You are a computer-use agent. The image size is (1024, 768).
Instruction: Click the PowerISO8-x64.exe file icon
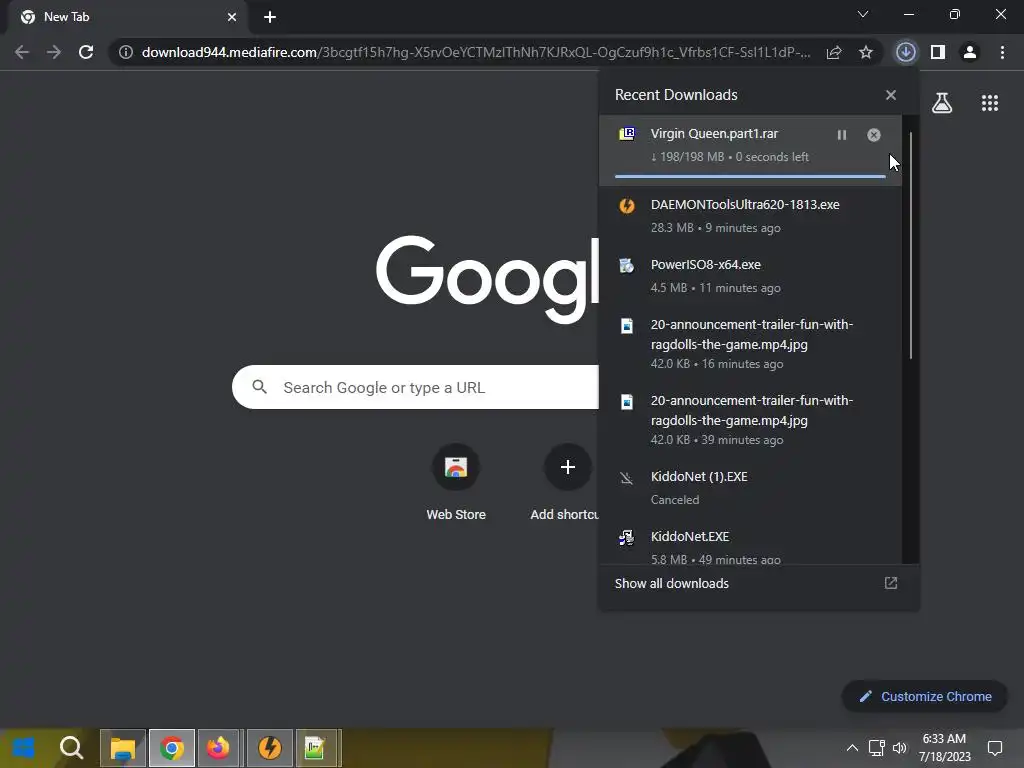tap(627, 266)
